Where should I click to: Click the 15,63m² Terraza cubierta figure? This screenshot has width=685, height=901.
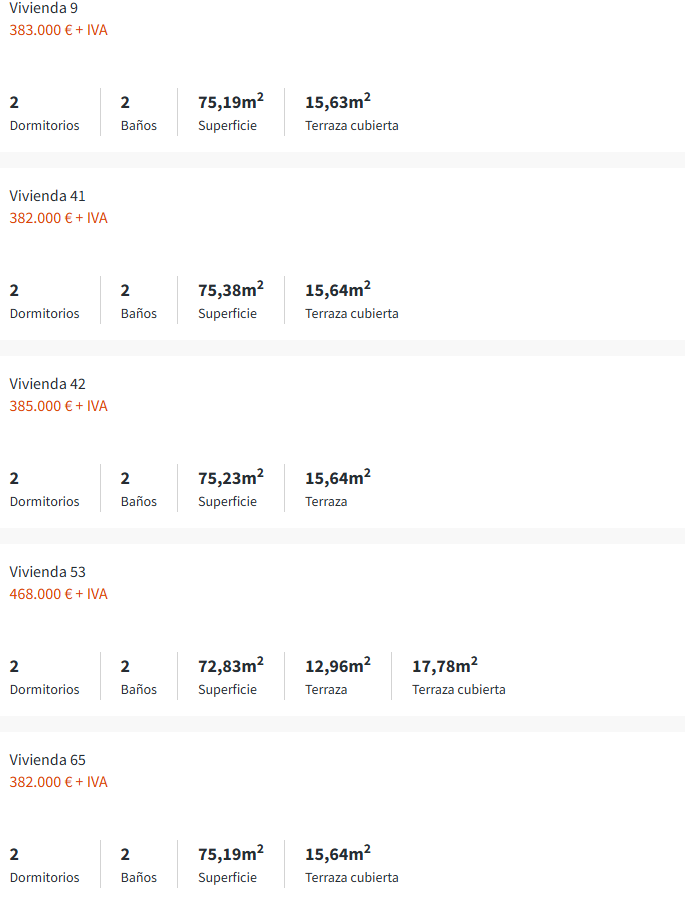click(x=337, y=102)
